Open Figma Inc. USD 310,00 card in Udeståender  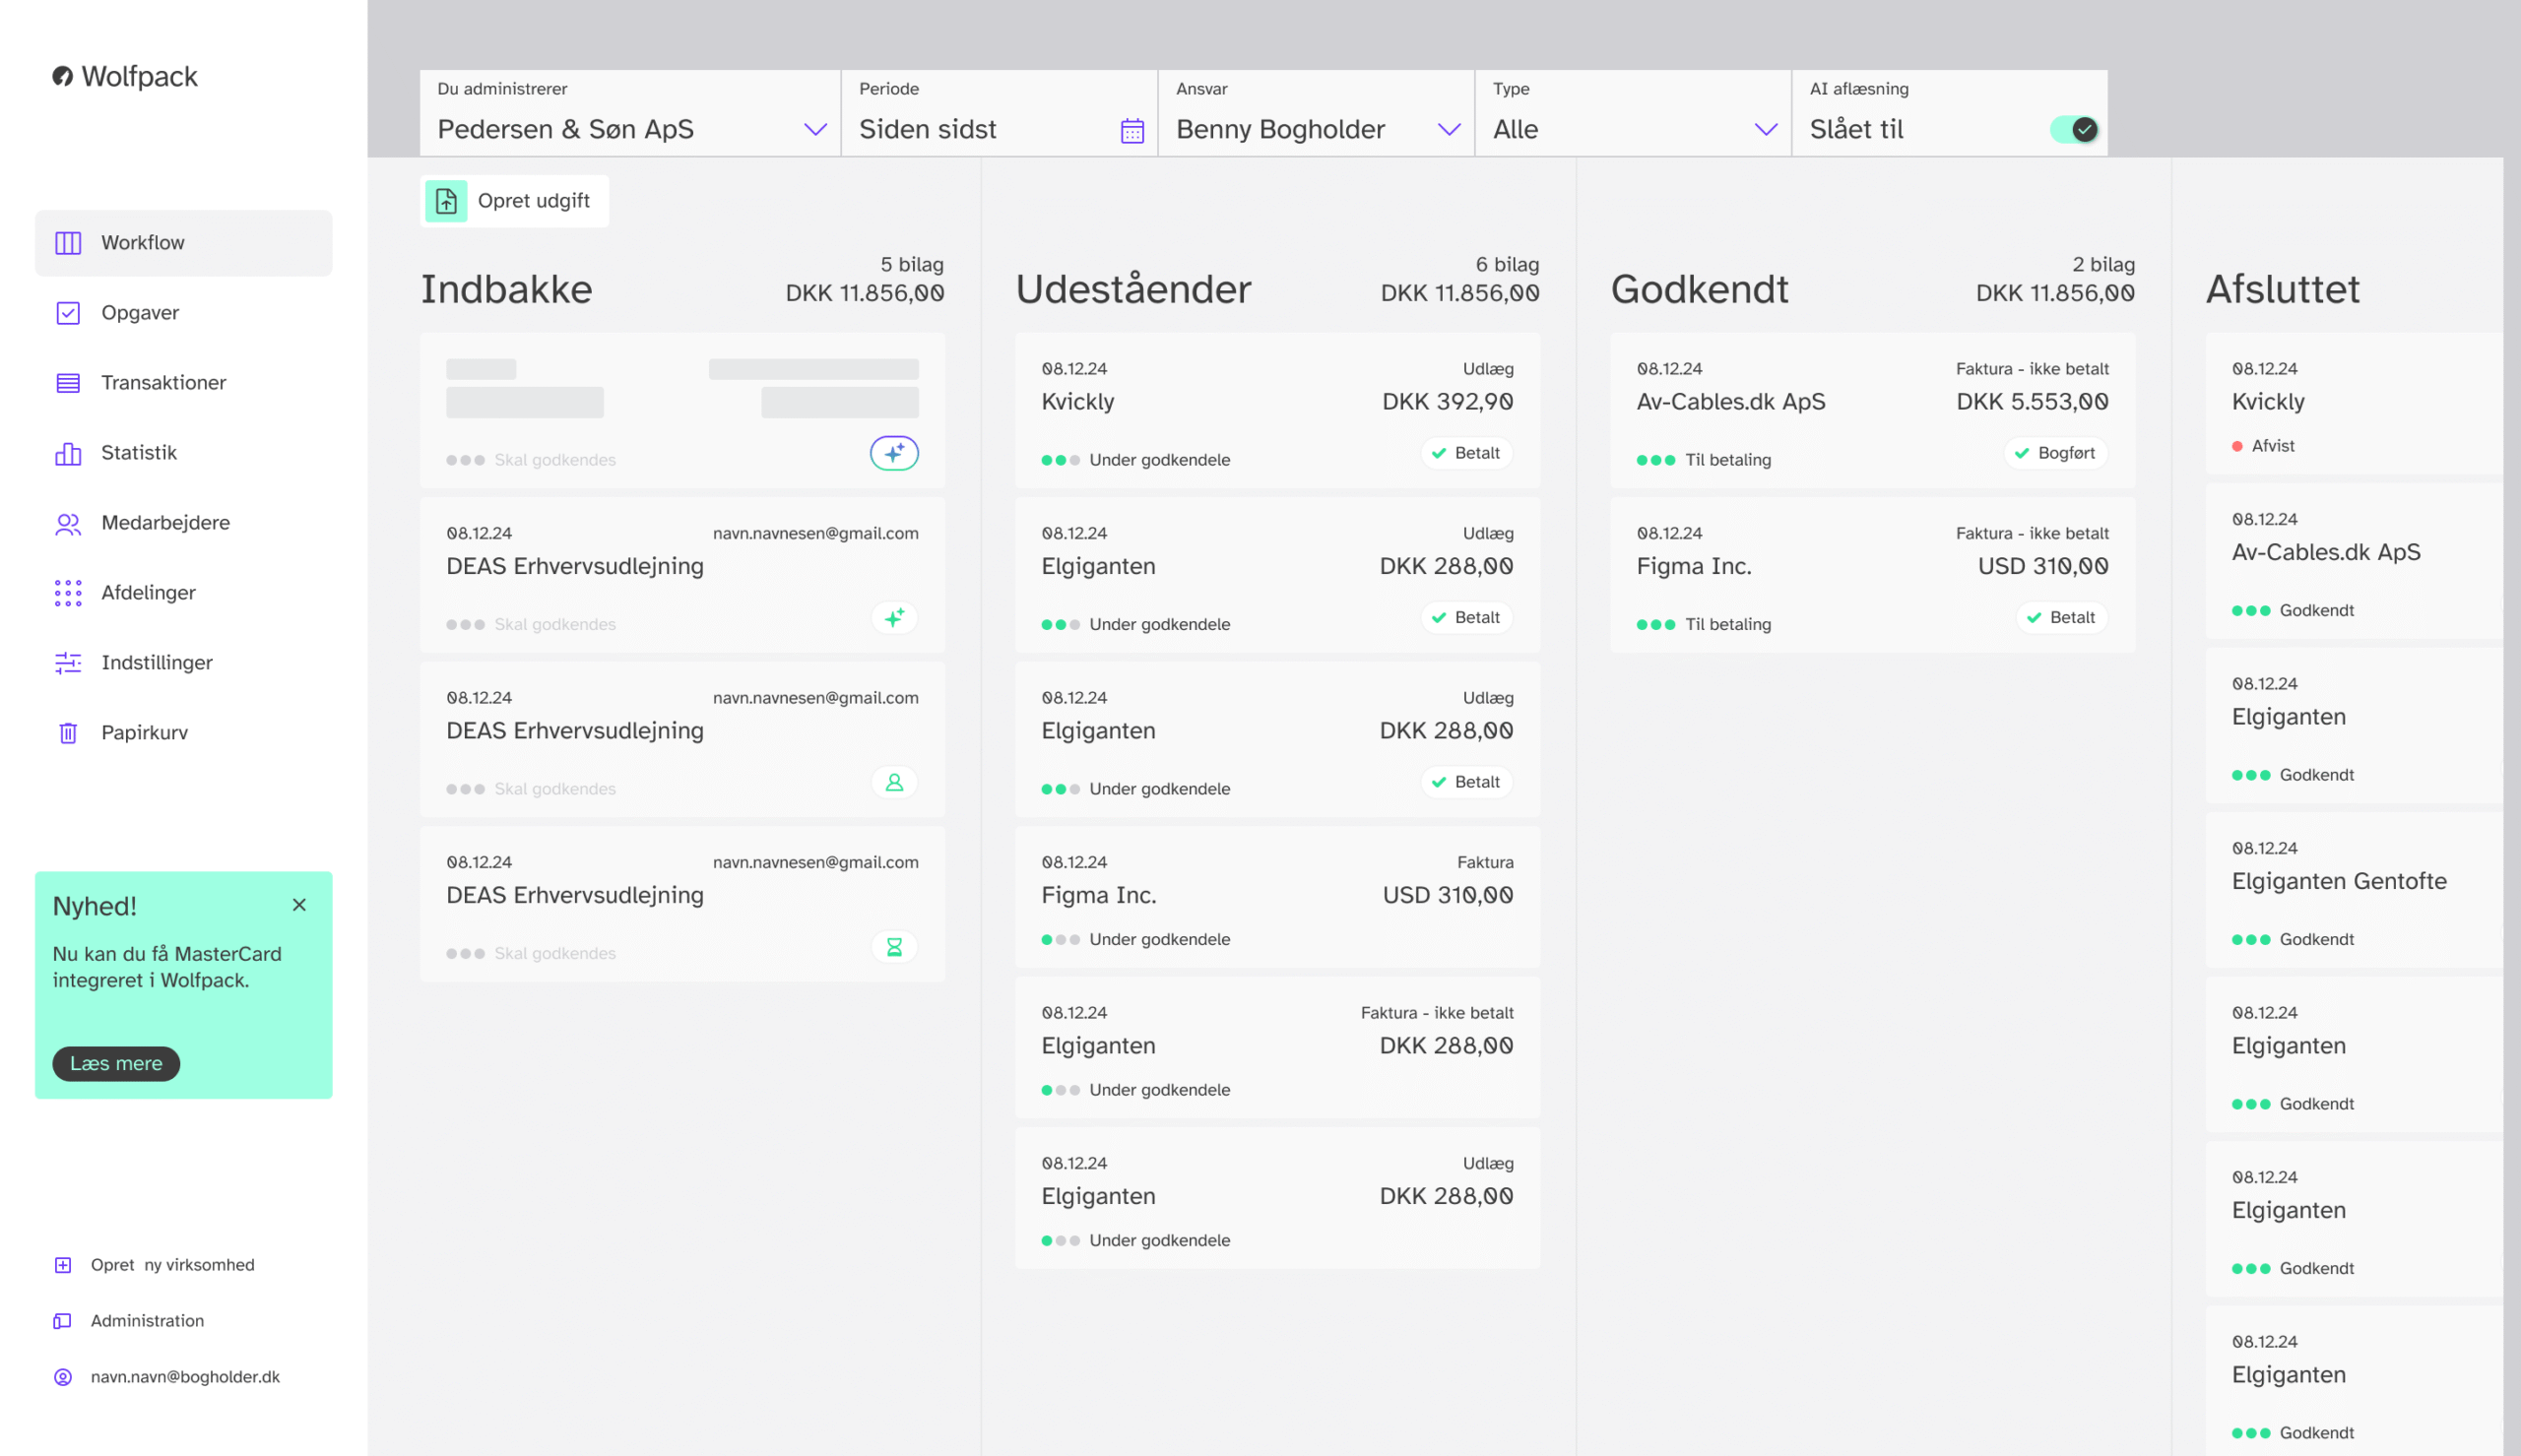pos(1277,898)
